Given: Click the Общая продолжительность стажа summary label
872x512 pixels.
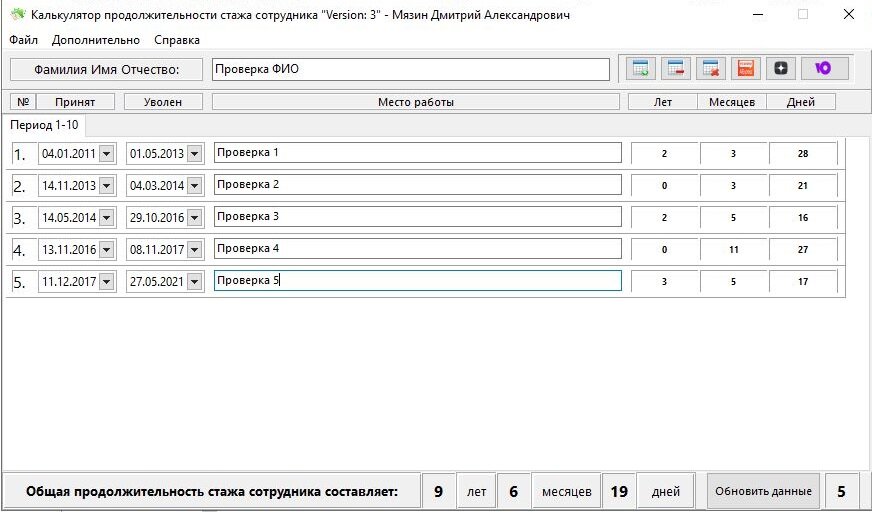Looking at the screenshot, I should tap(212, 491).
